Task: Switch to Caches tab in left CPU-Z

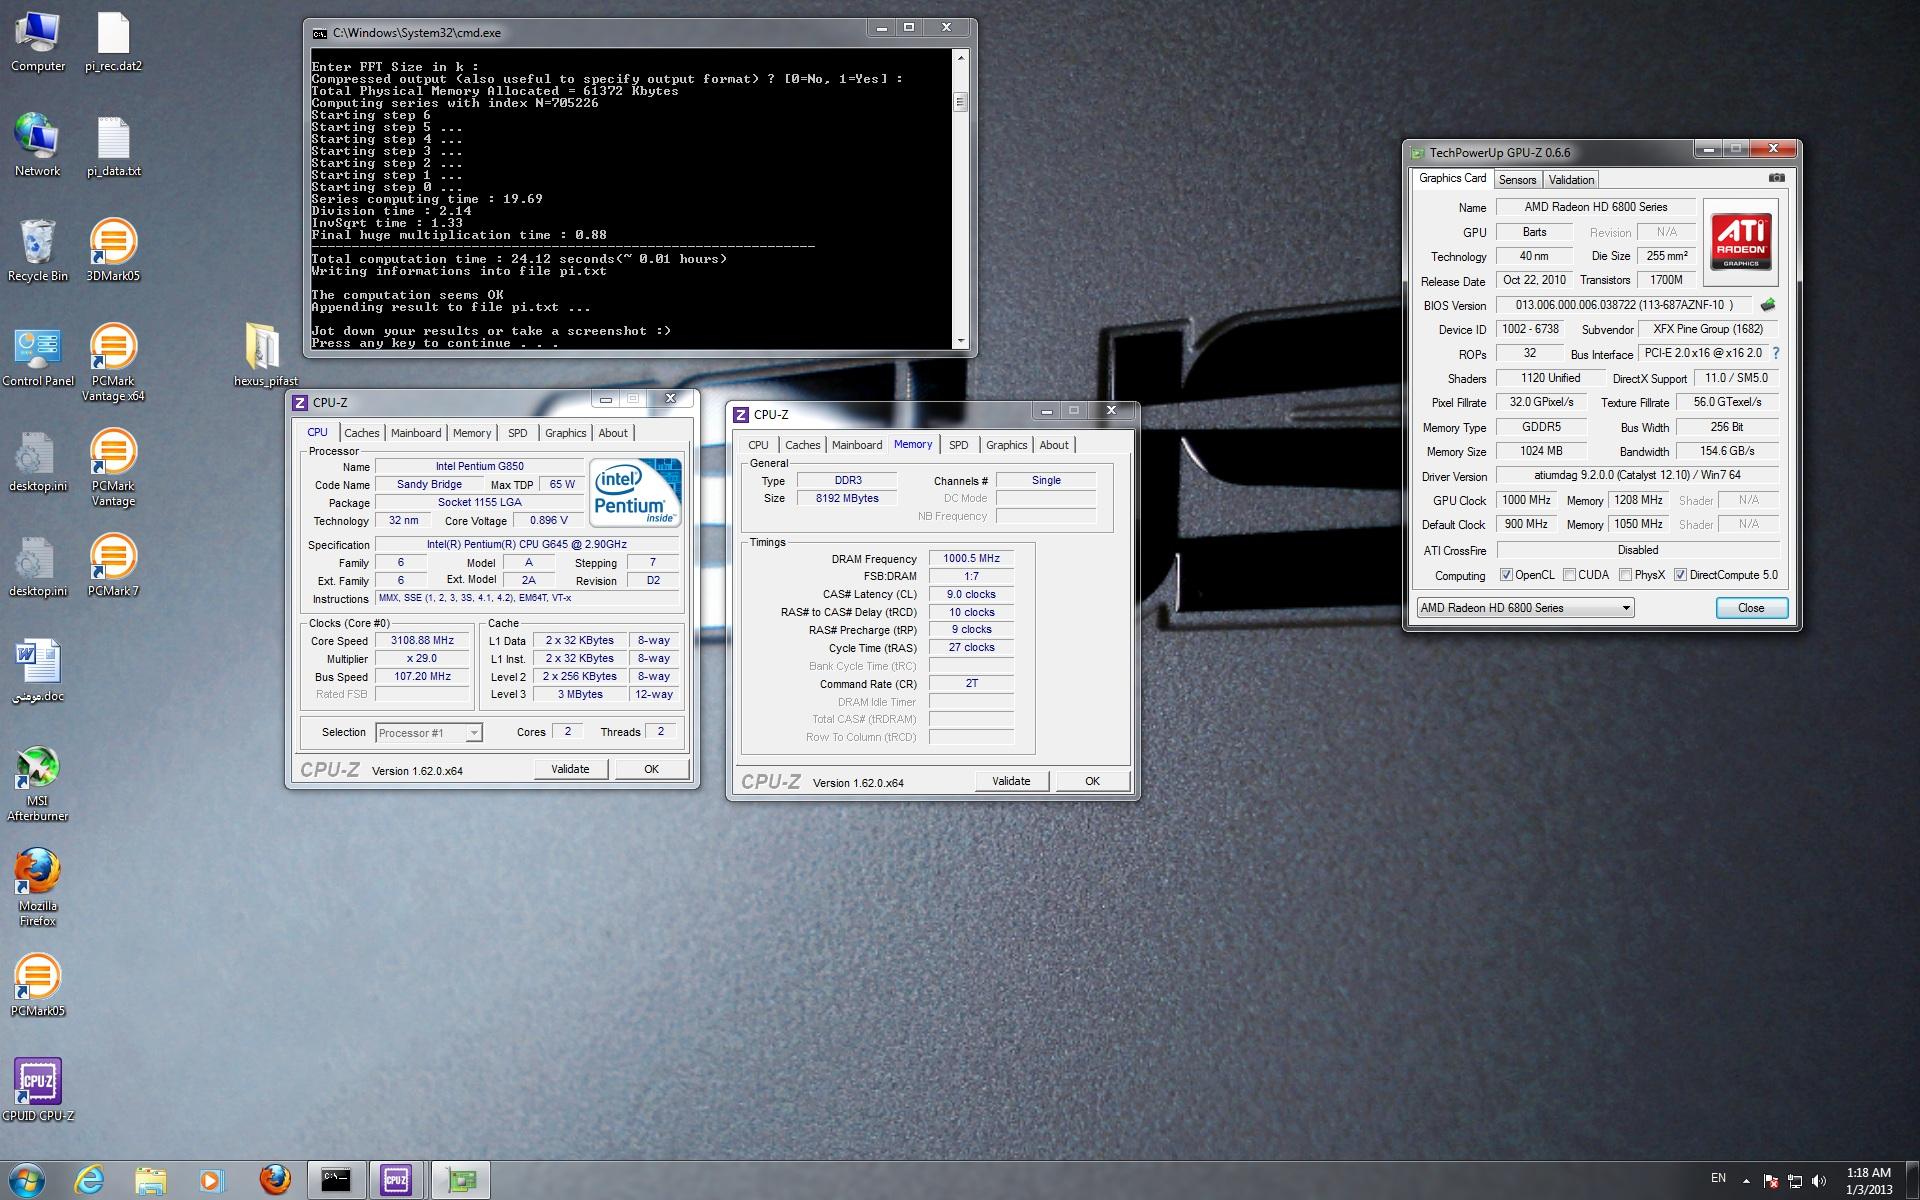Action: pos(362,433)
